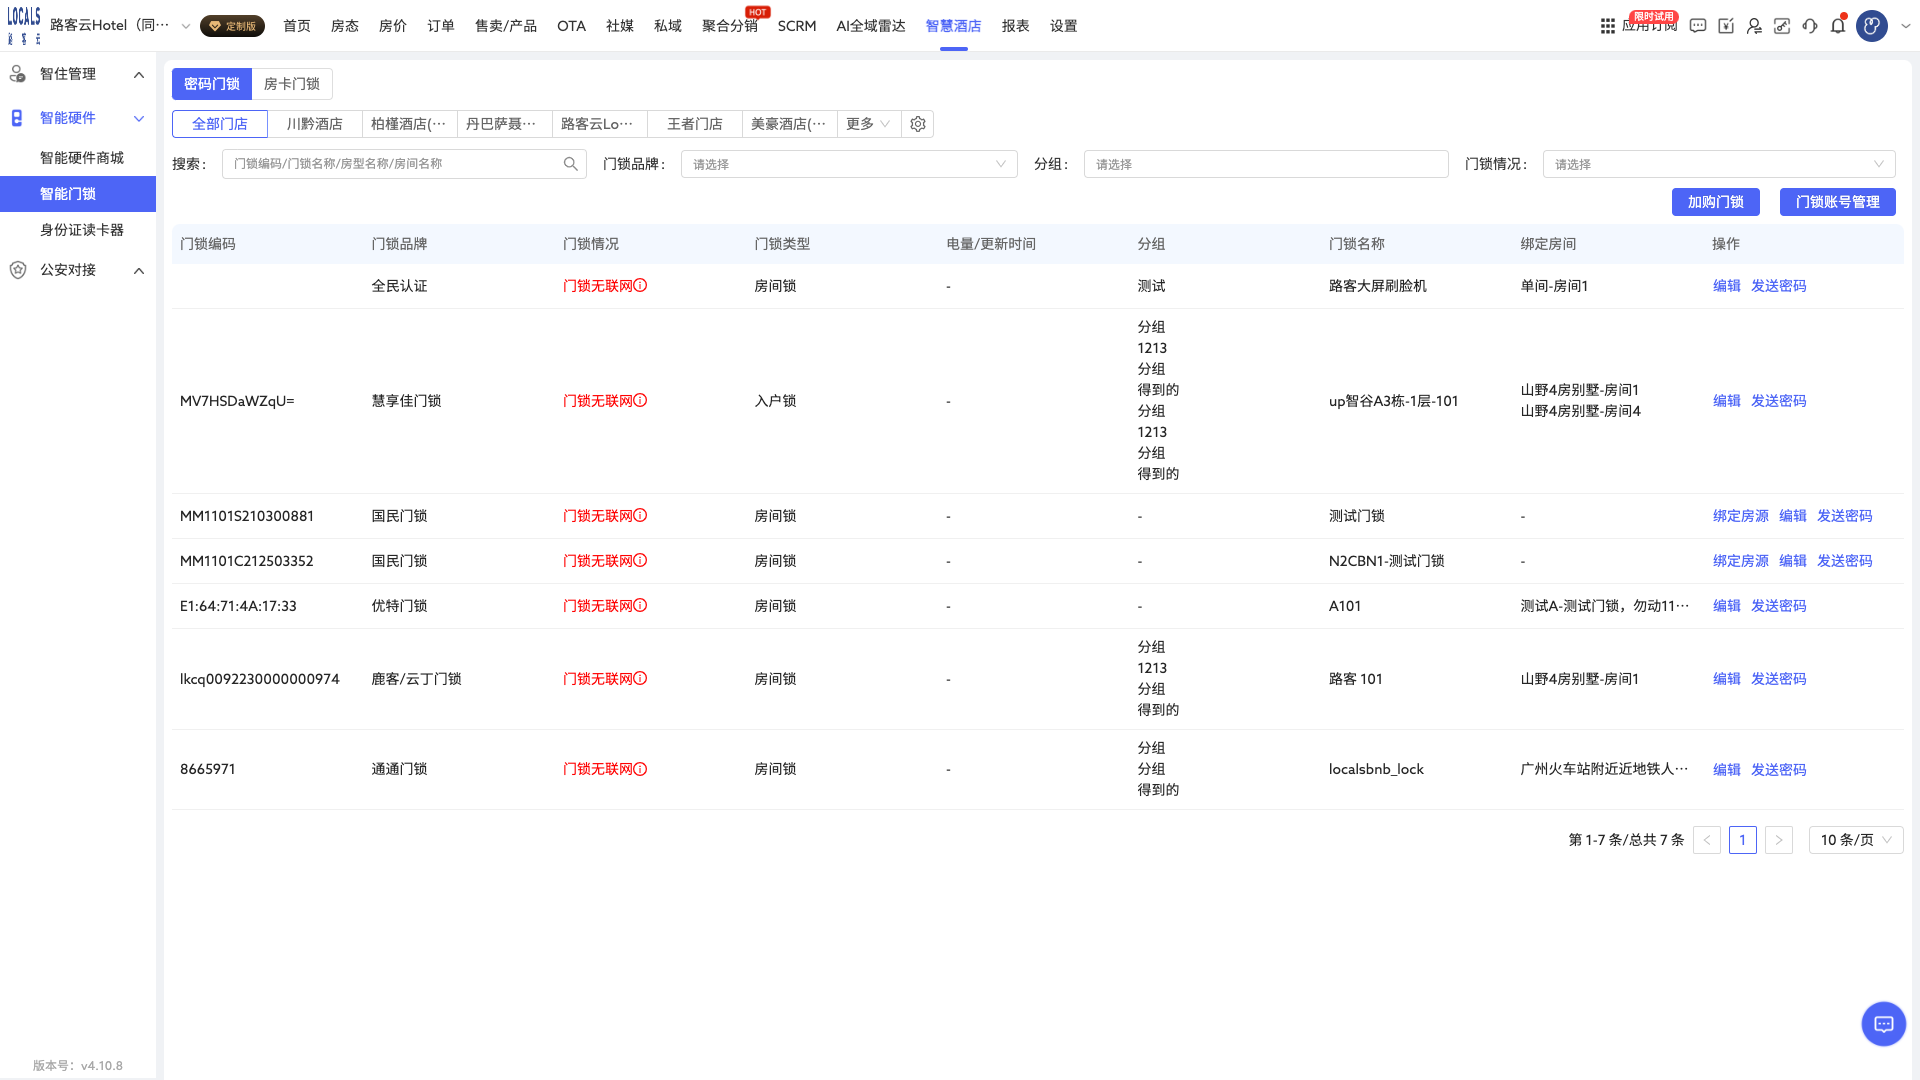Click the yen billing note icon

click(x=1726, y=26)
